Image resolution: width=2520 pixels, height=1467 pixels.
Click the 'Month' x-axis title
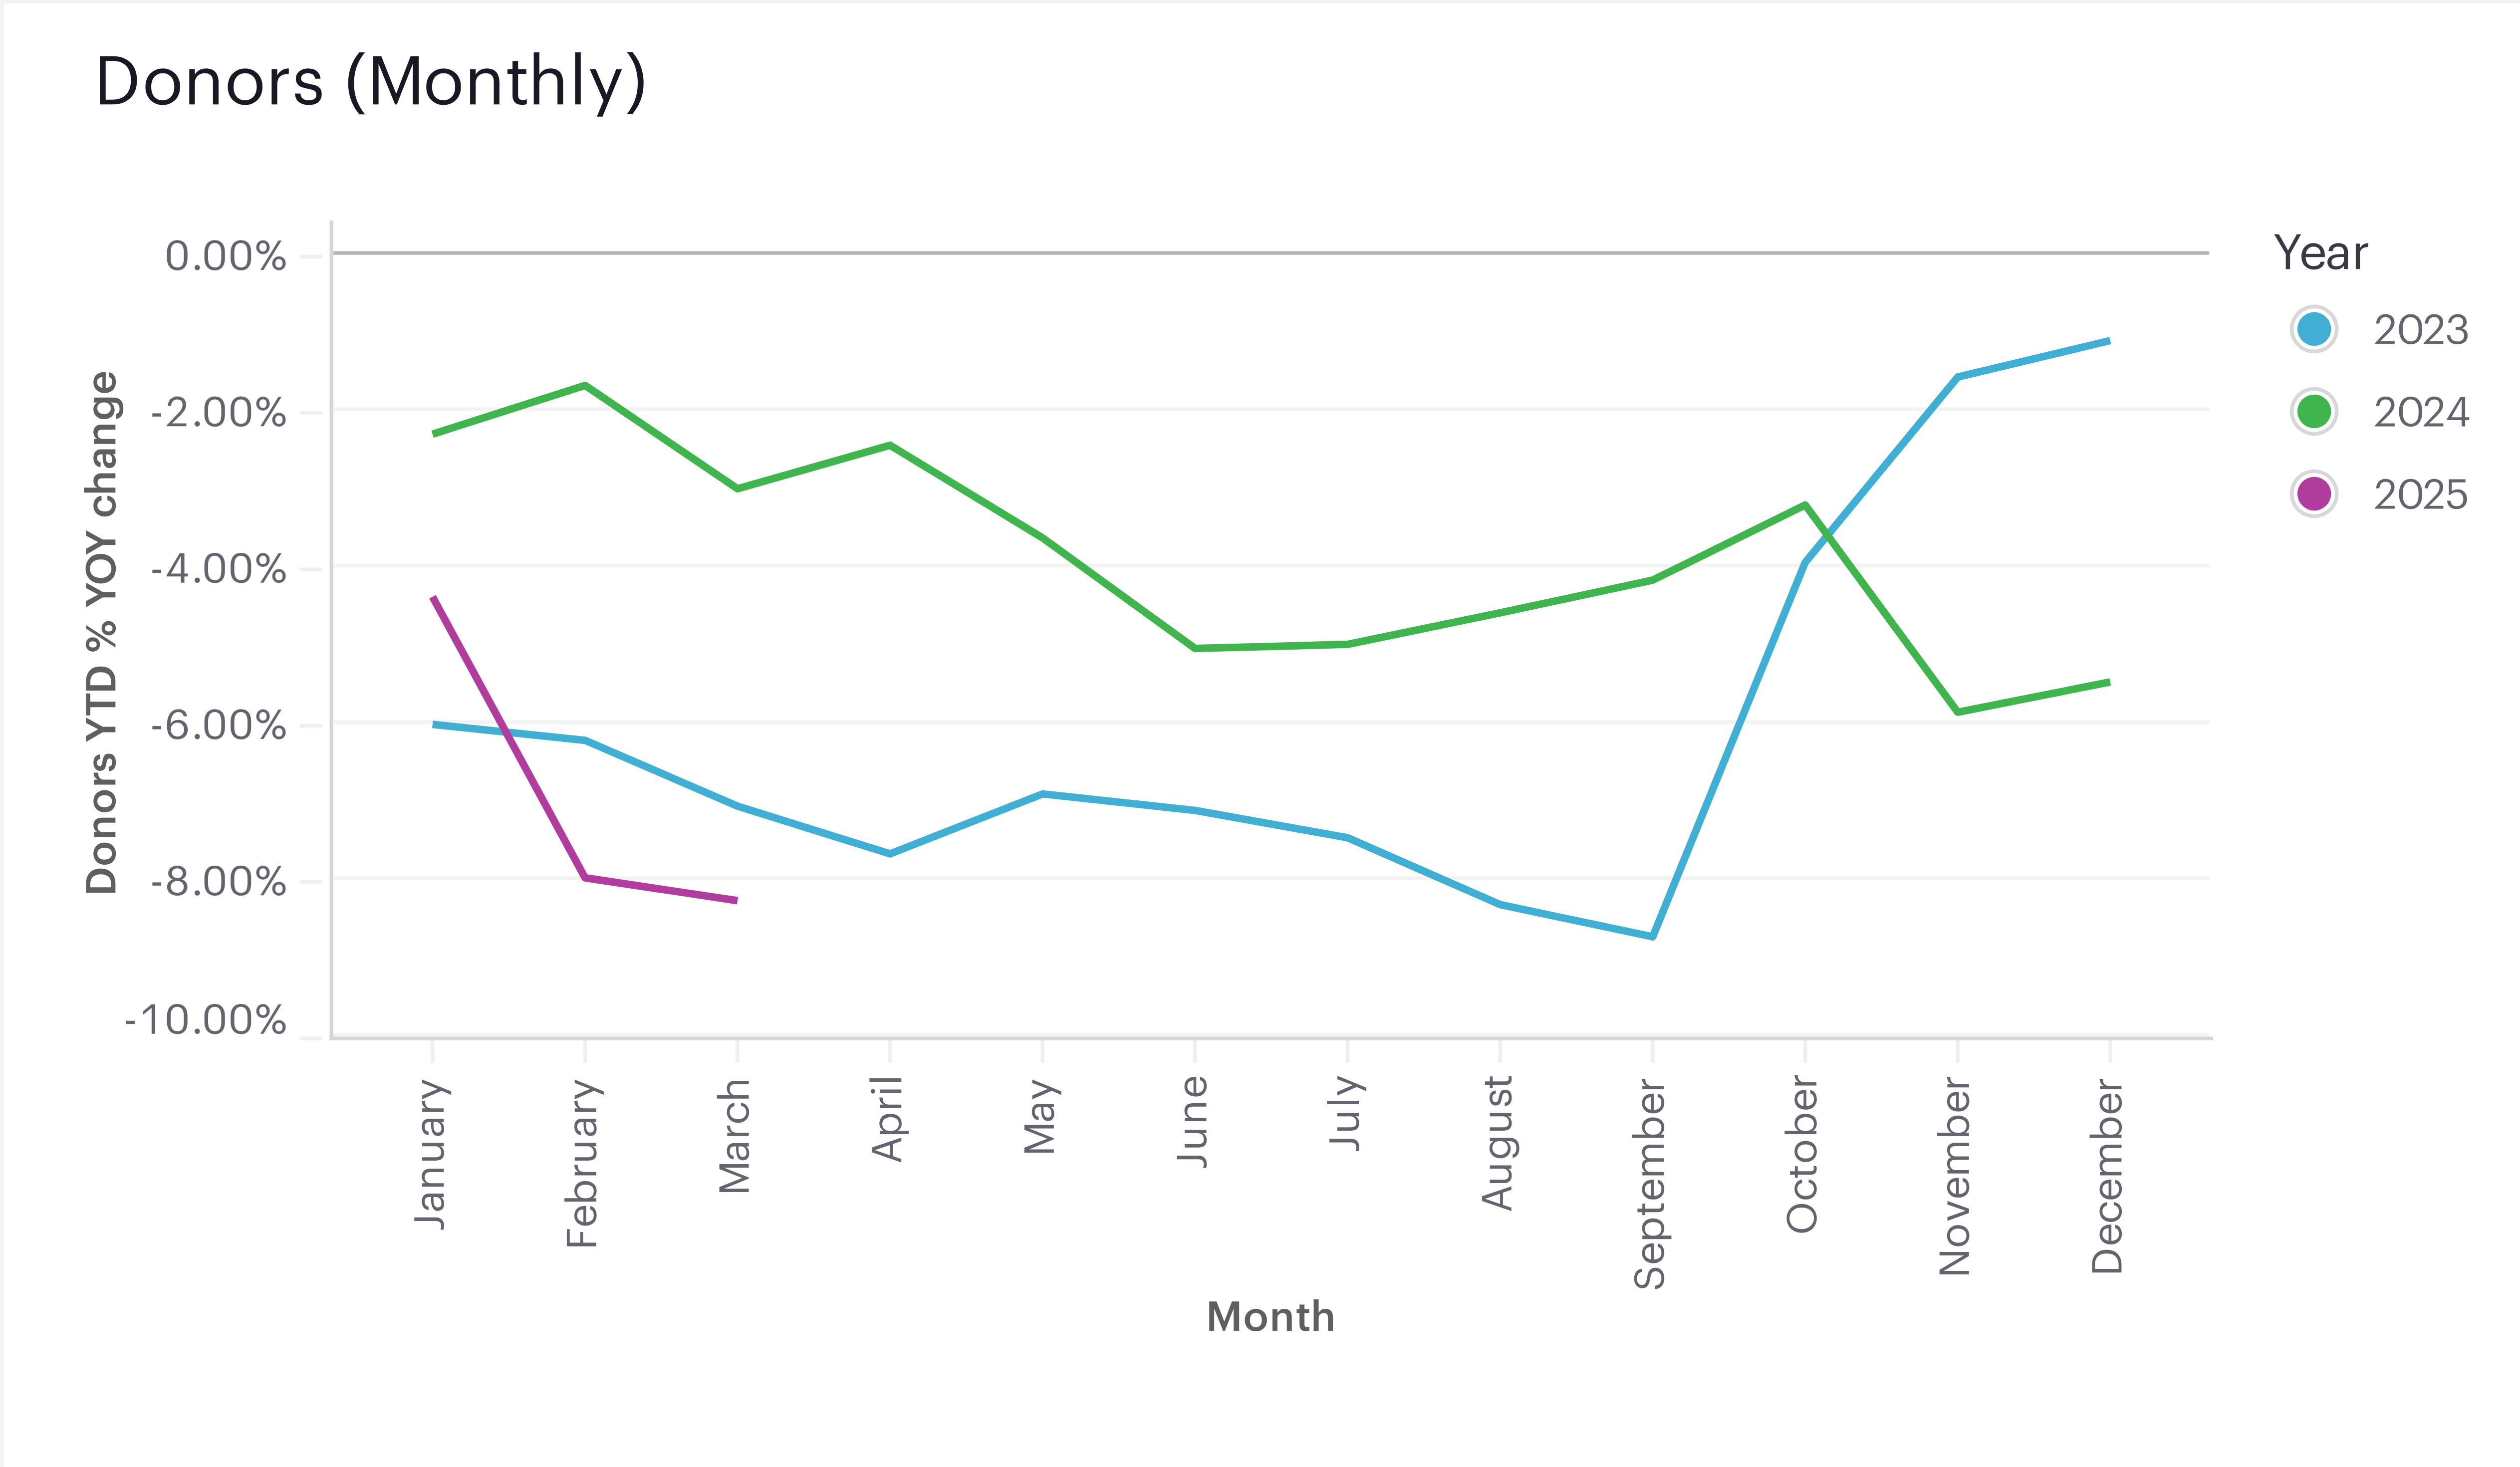[x=1270, y=1317]
